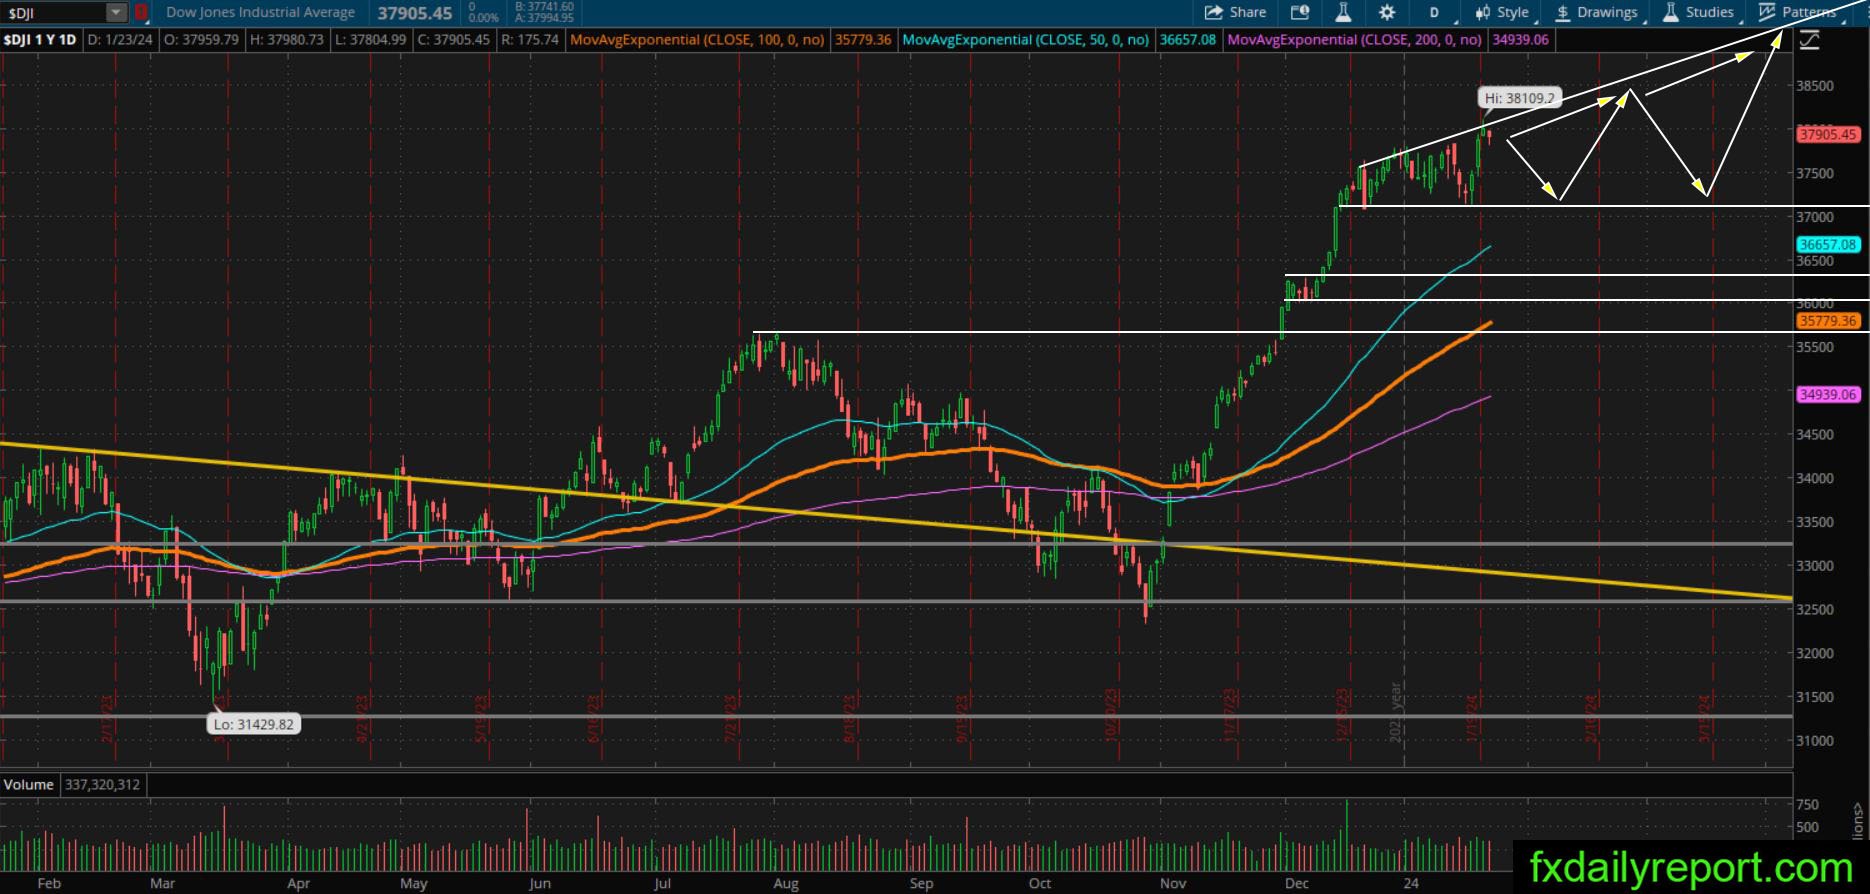Image resolution: width=1870 pixels, height=894 pixels.
Task: Click the magenta EMA value 34939.06 in header
Action: click(x=1520, y=40)
